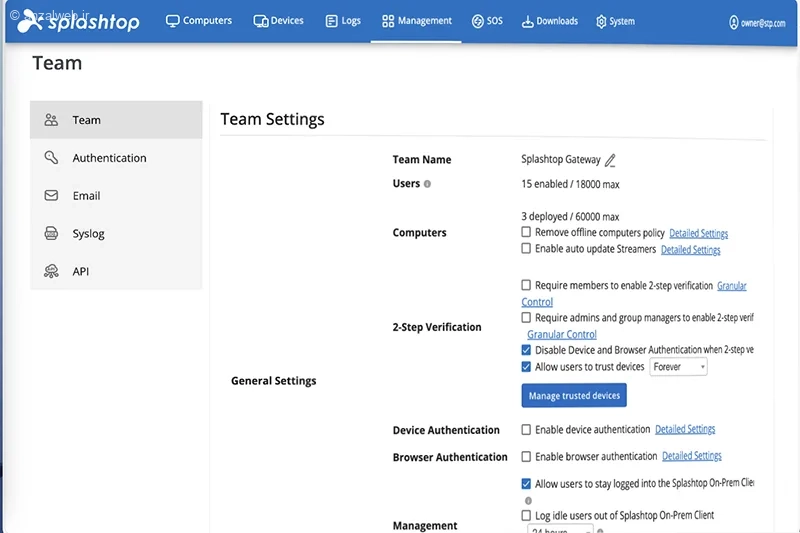
Task: Click the Team people icon in sidebar
Action: 51,120
